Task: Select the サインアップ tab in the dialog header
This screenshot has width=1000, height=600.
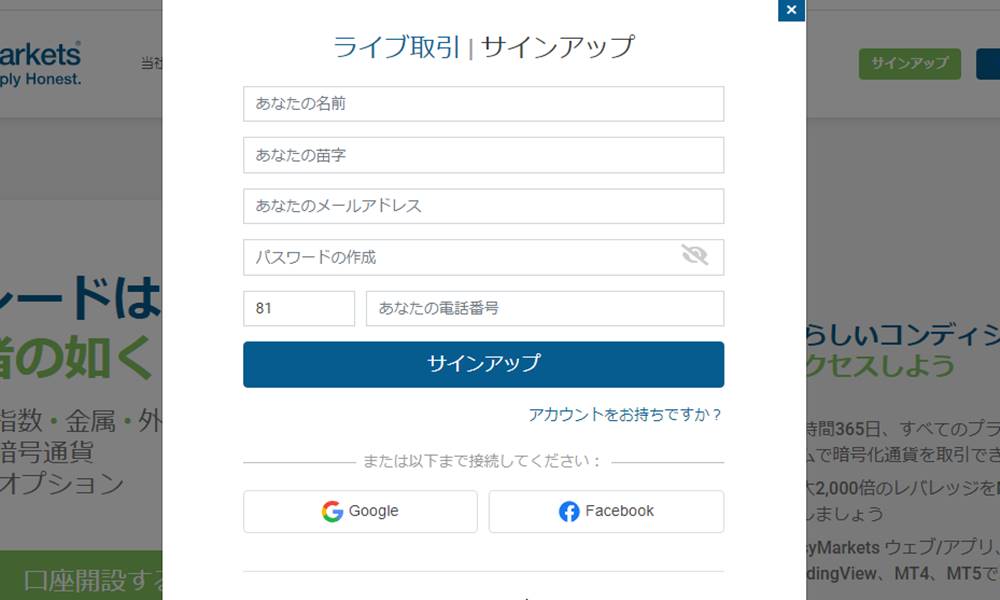Action: 557,46
